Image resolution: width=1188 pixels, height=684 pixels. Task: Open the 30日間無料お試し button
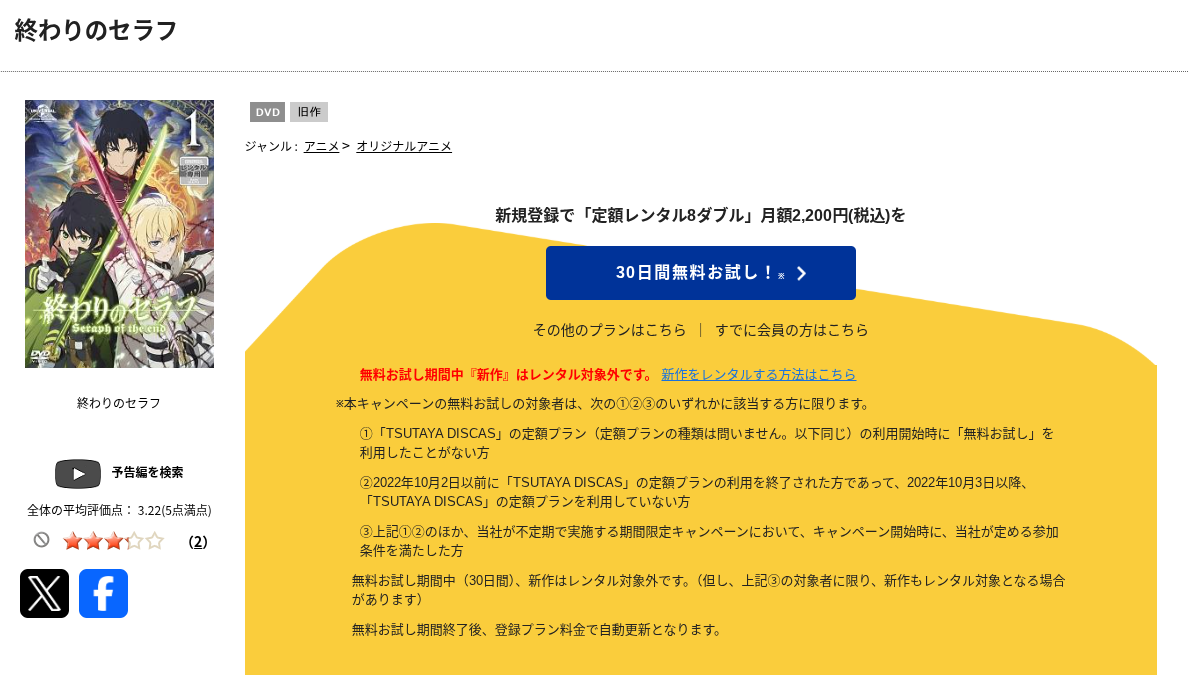coord(701,273)
